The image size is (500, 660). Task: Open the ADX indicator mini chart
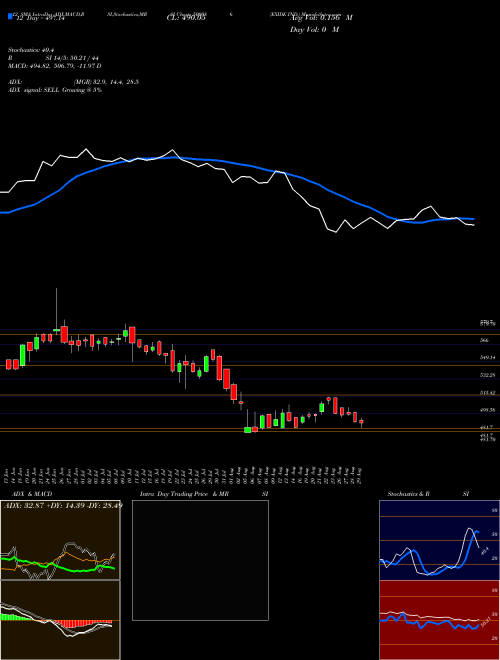[x=60, y=540]
